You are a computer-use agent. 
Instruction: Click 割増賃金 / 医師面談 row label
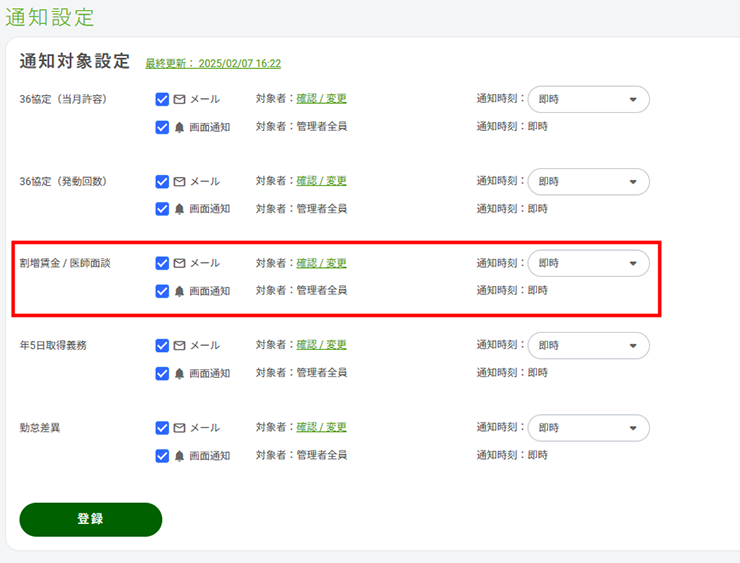point(65,263)
